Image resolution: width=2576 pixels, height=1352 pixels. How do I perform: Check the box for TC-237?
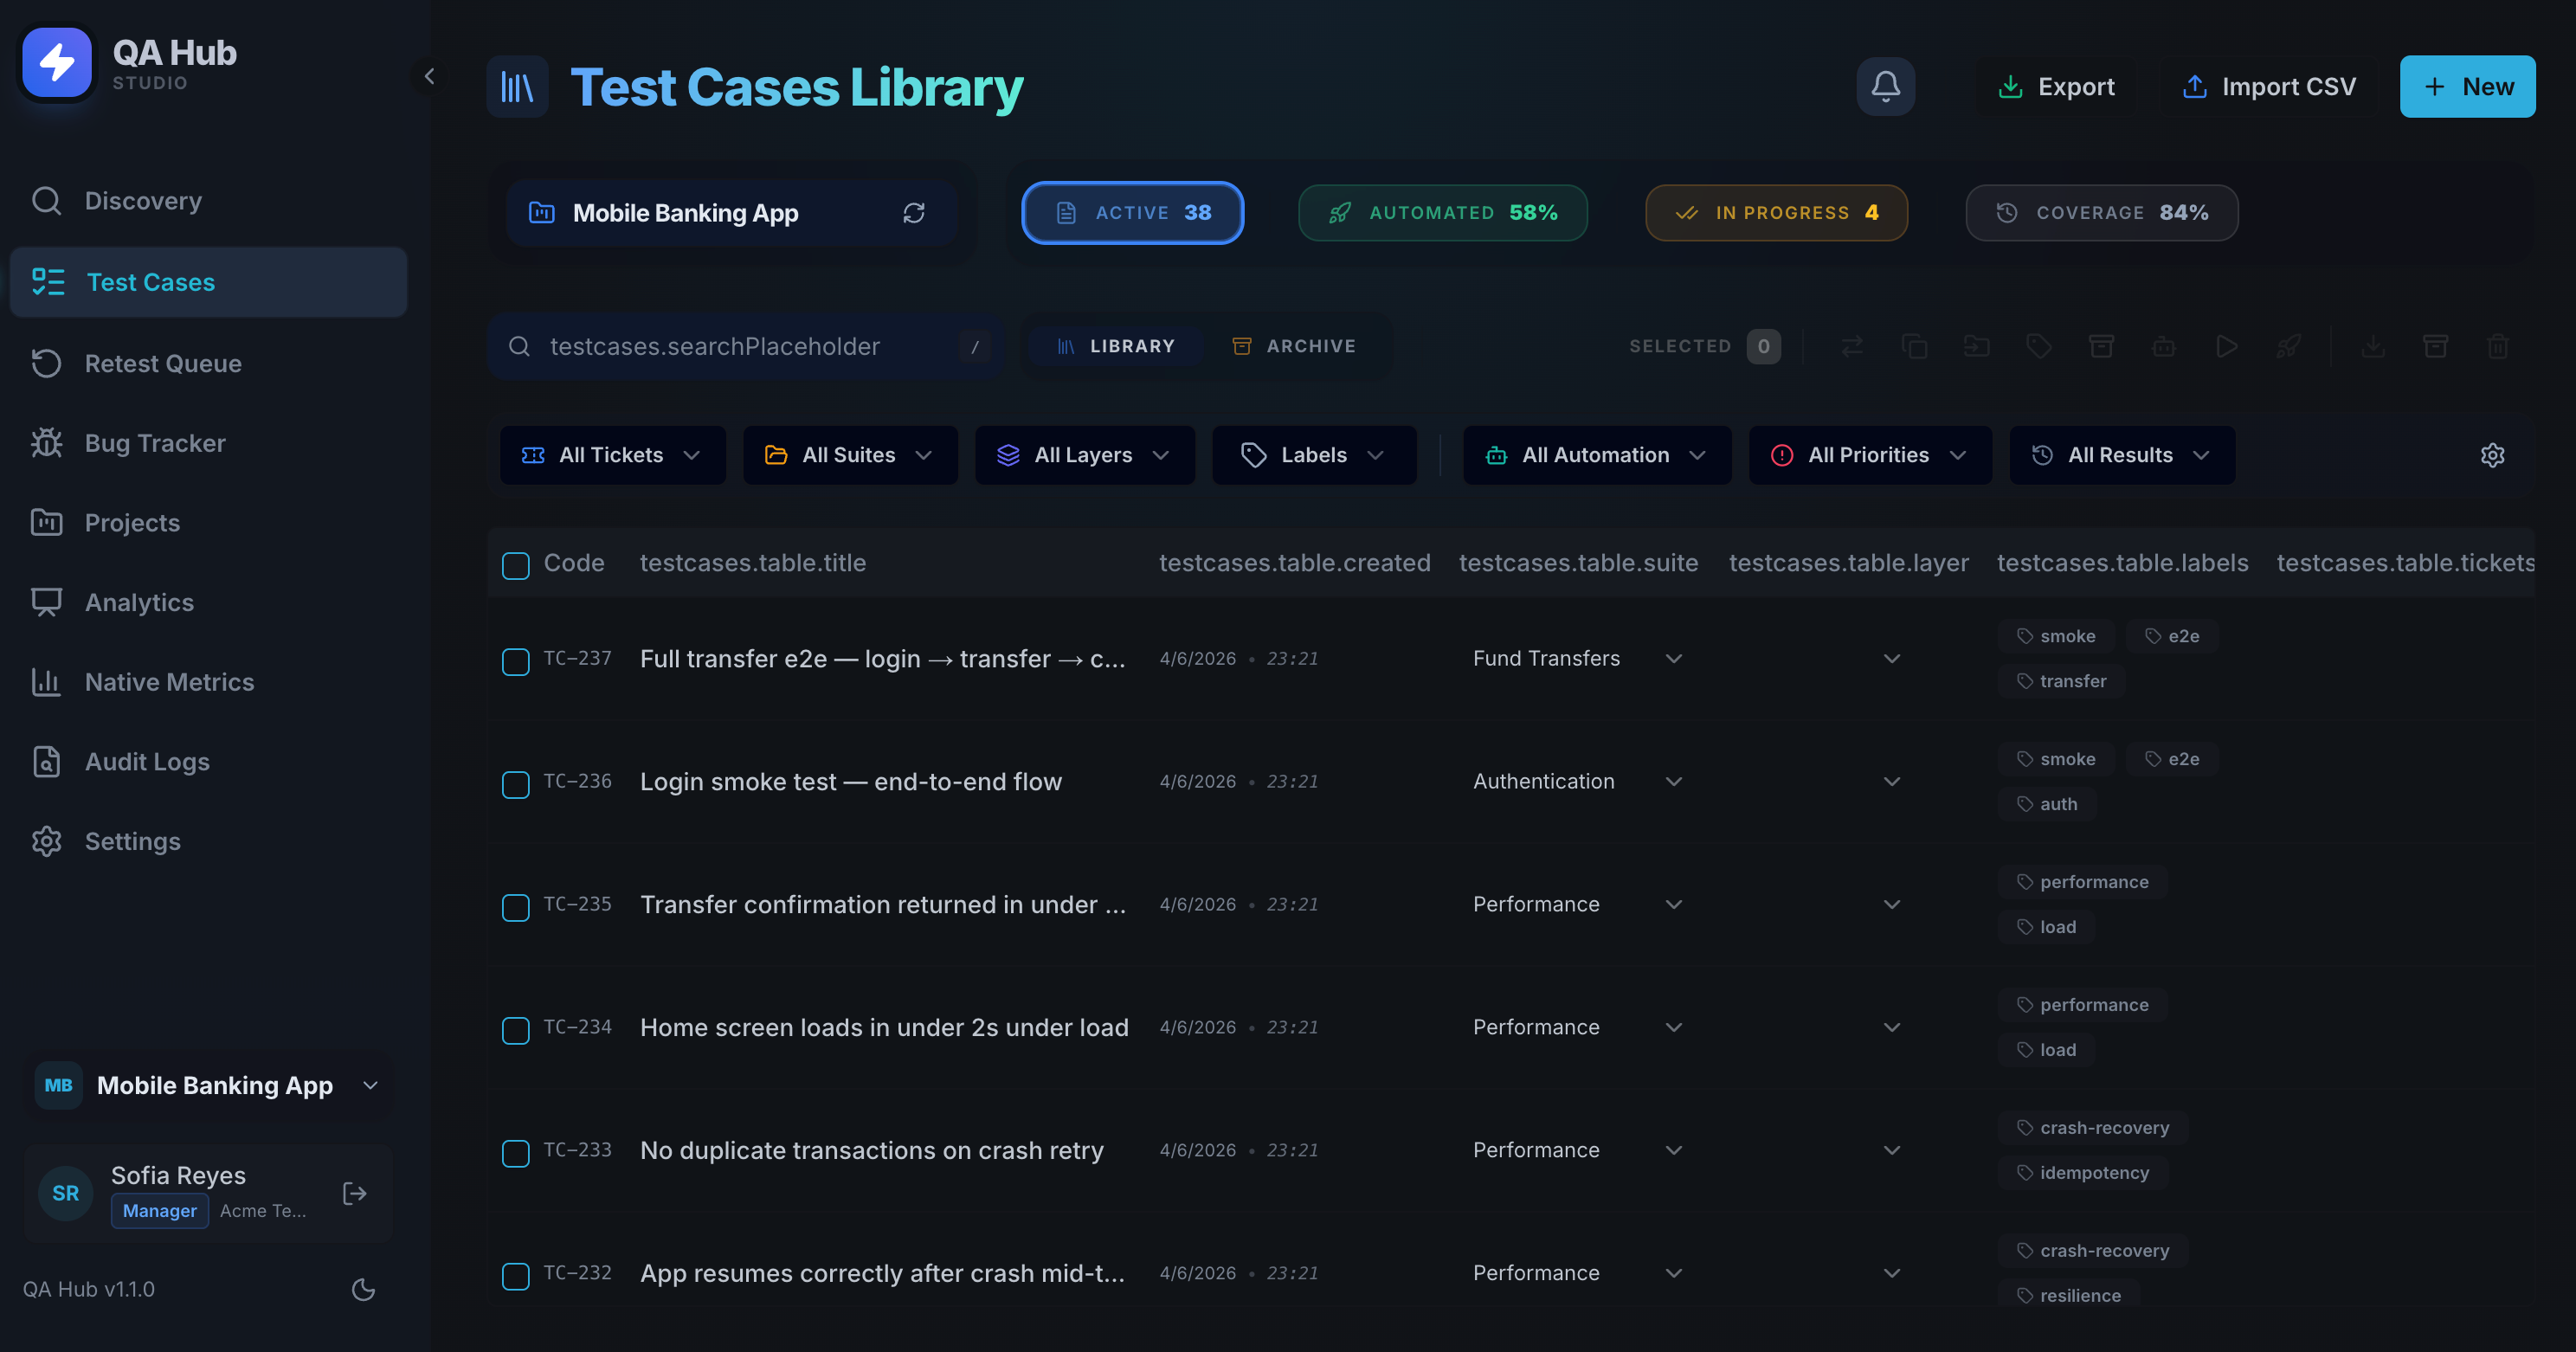click(x=516, y=662)
